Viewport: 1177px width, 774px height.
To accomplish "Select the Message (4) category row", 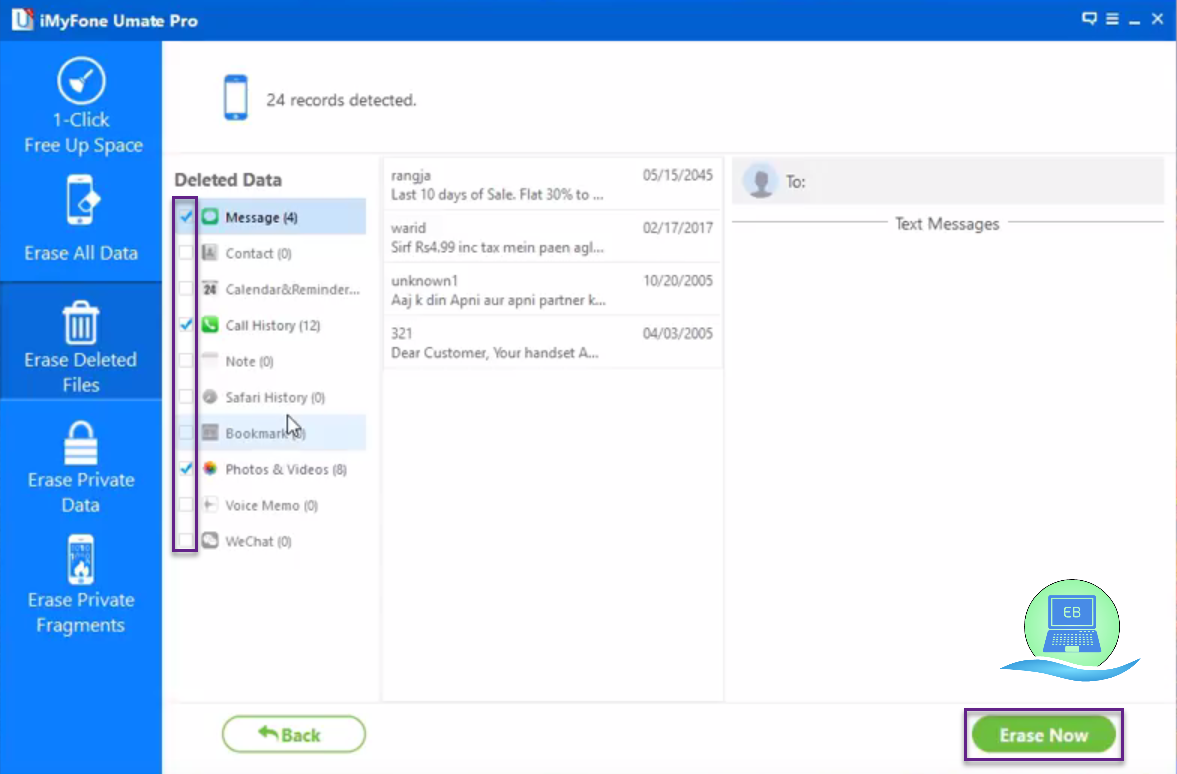I will click(271, 217).
